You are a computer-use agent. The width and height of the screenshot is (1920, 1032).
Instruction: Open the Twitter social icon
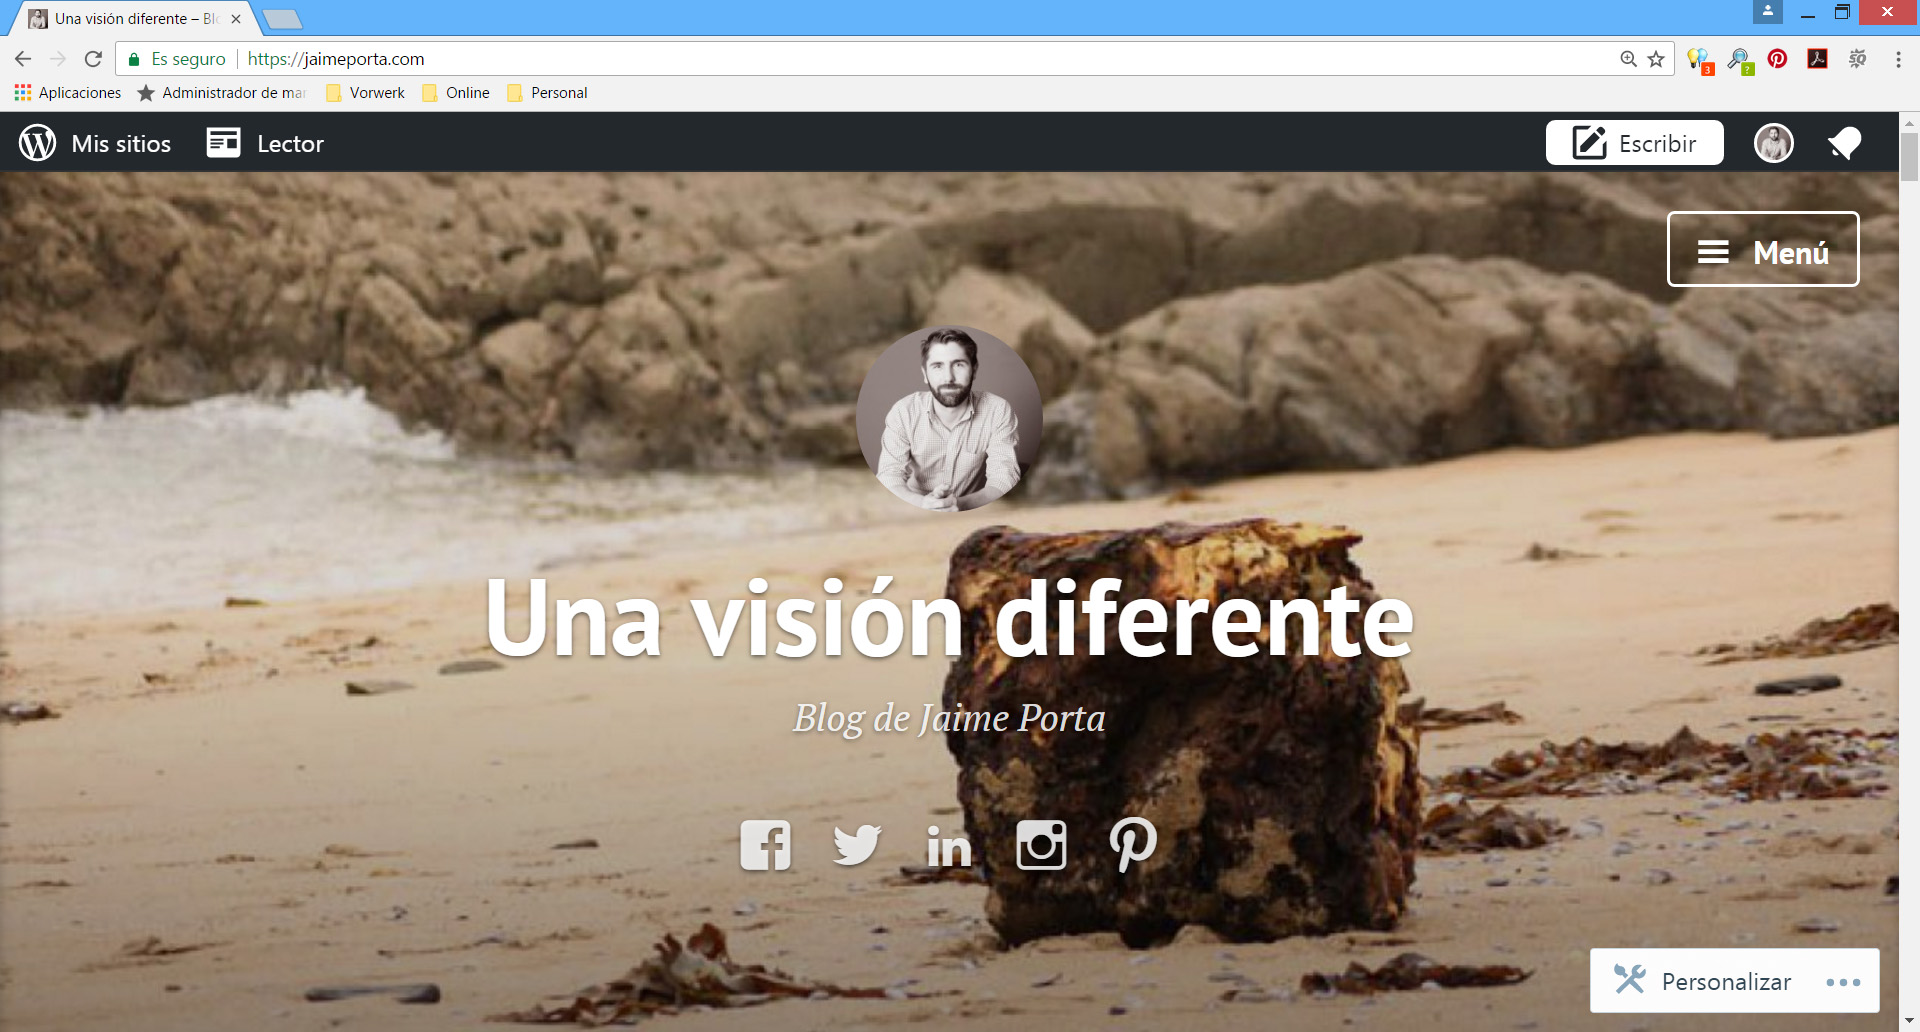click(856, 845)
